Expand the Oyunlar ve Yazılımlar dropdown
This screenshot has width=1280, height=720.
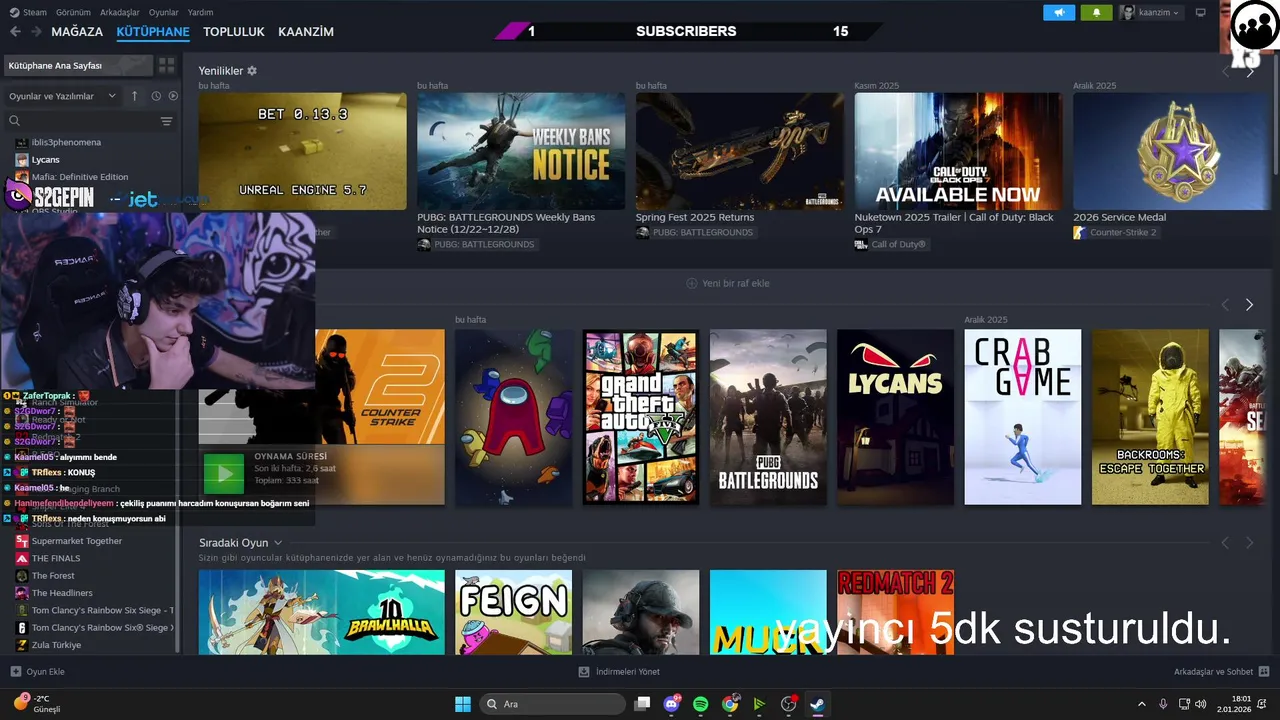62,96
